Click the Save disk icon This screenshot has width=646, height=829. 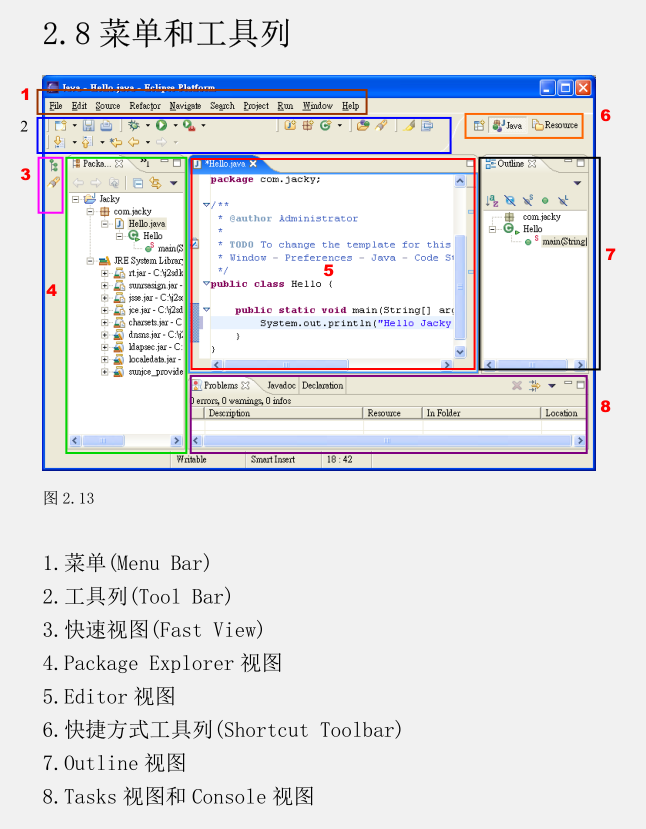click(x=89, y=125)
